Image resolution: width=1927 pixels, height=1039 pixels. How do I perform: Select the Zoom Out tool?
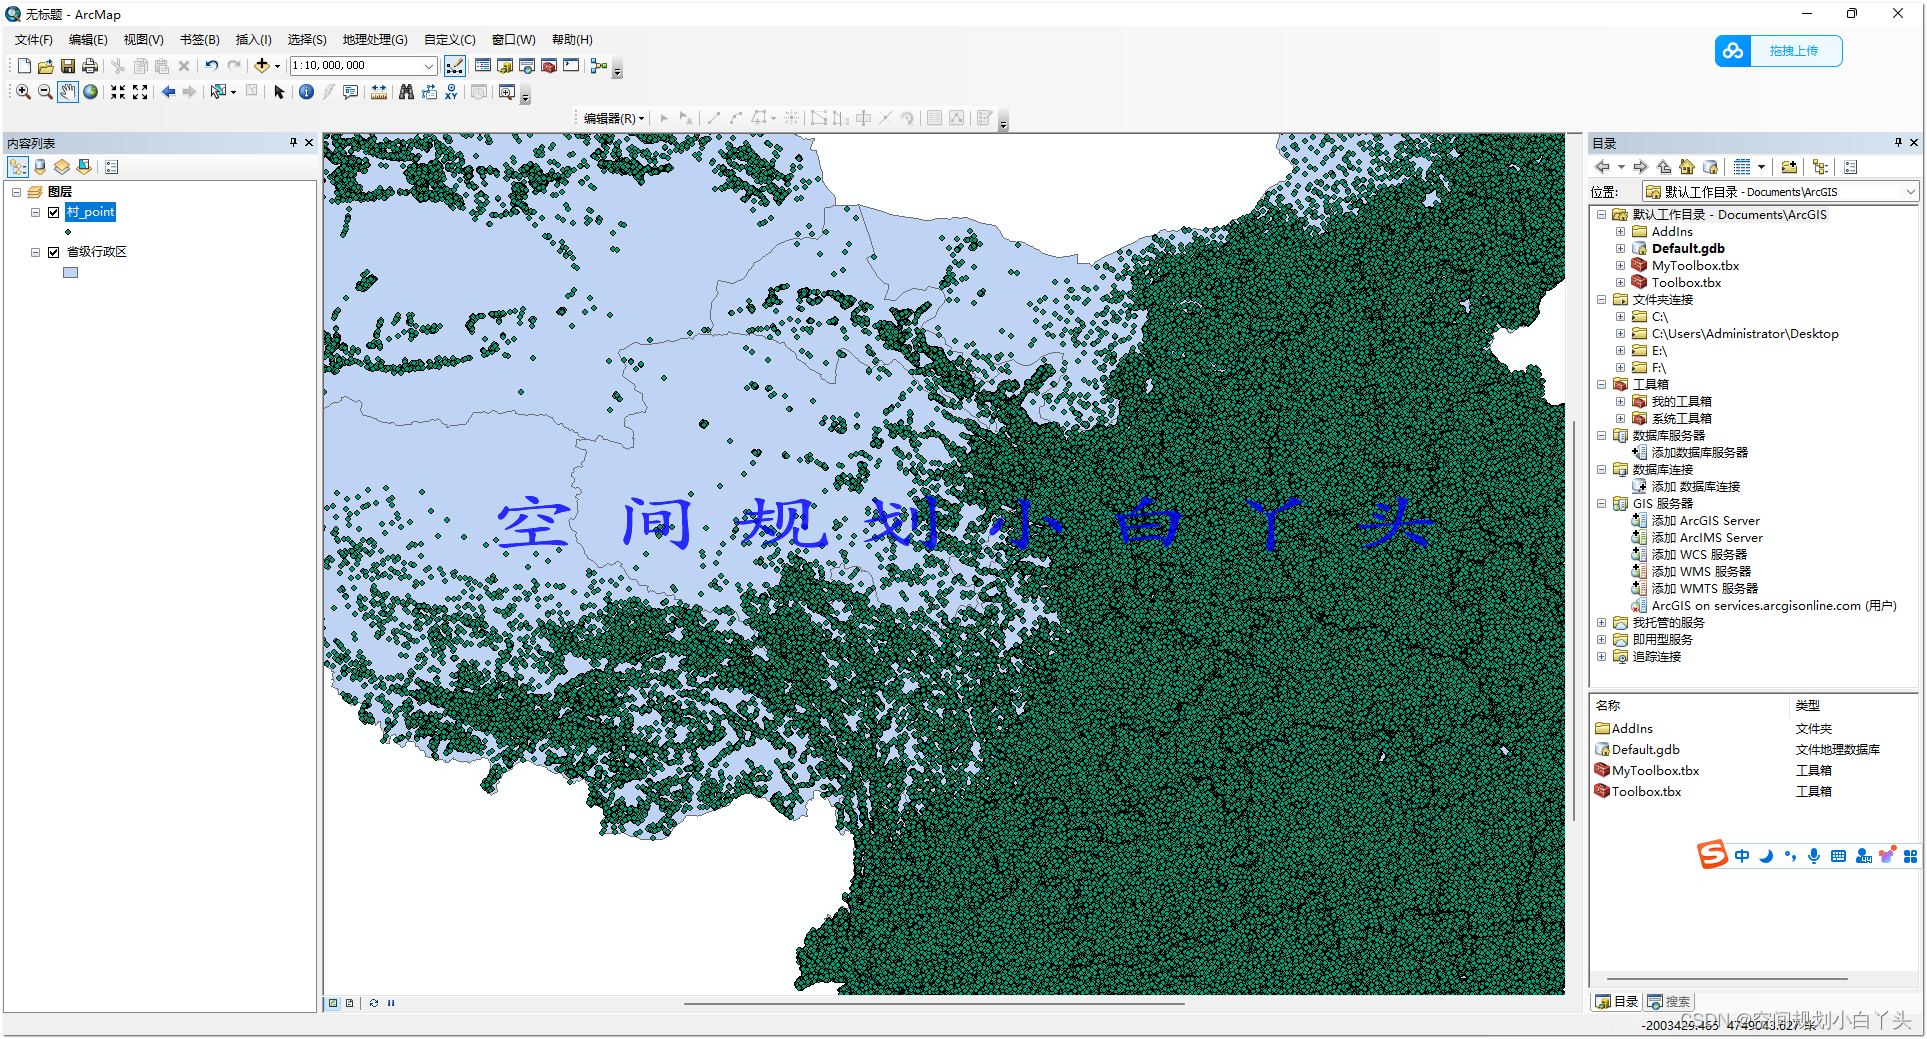45,92
